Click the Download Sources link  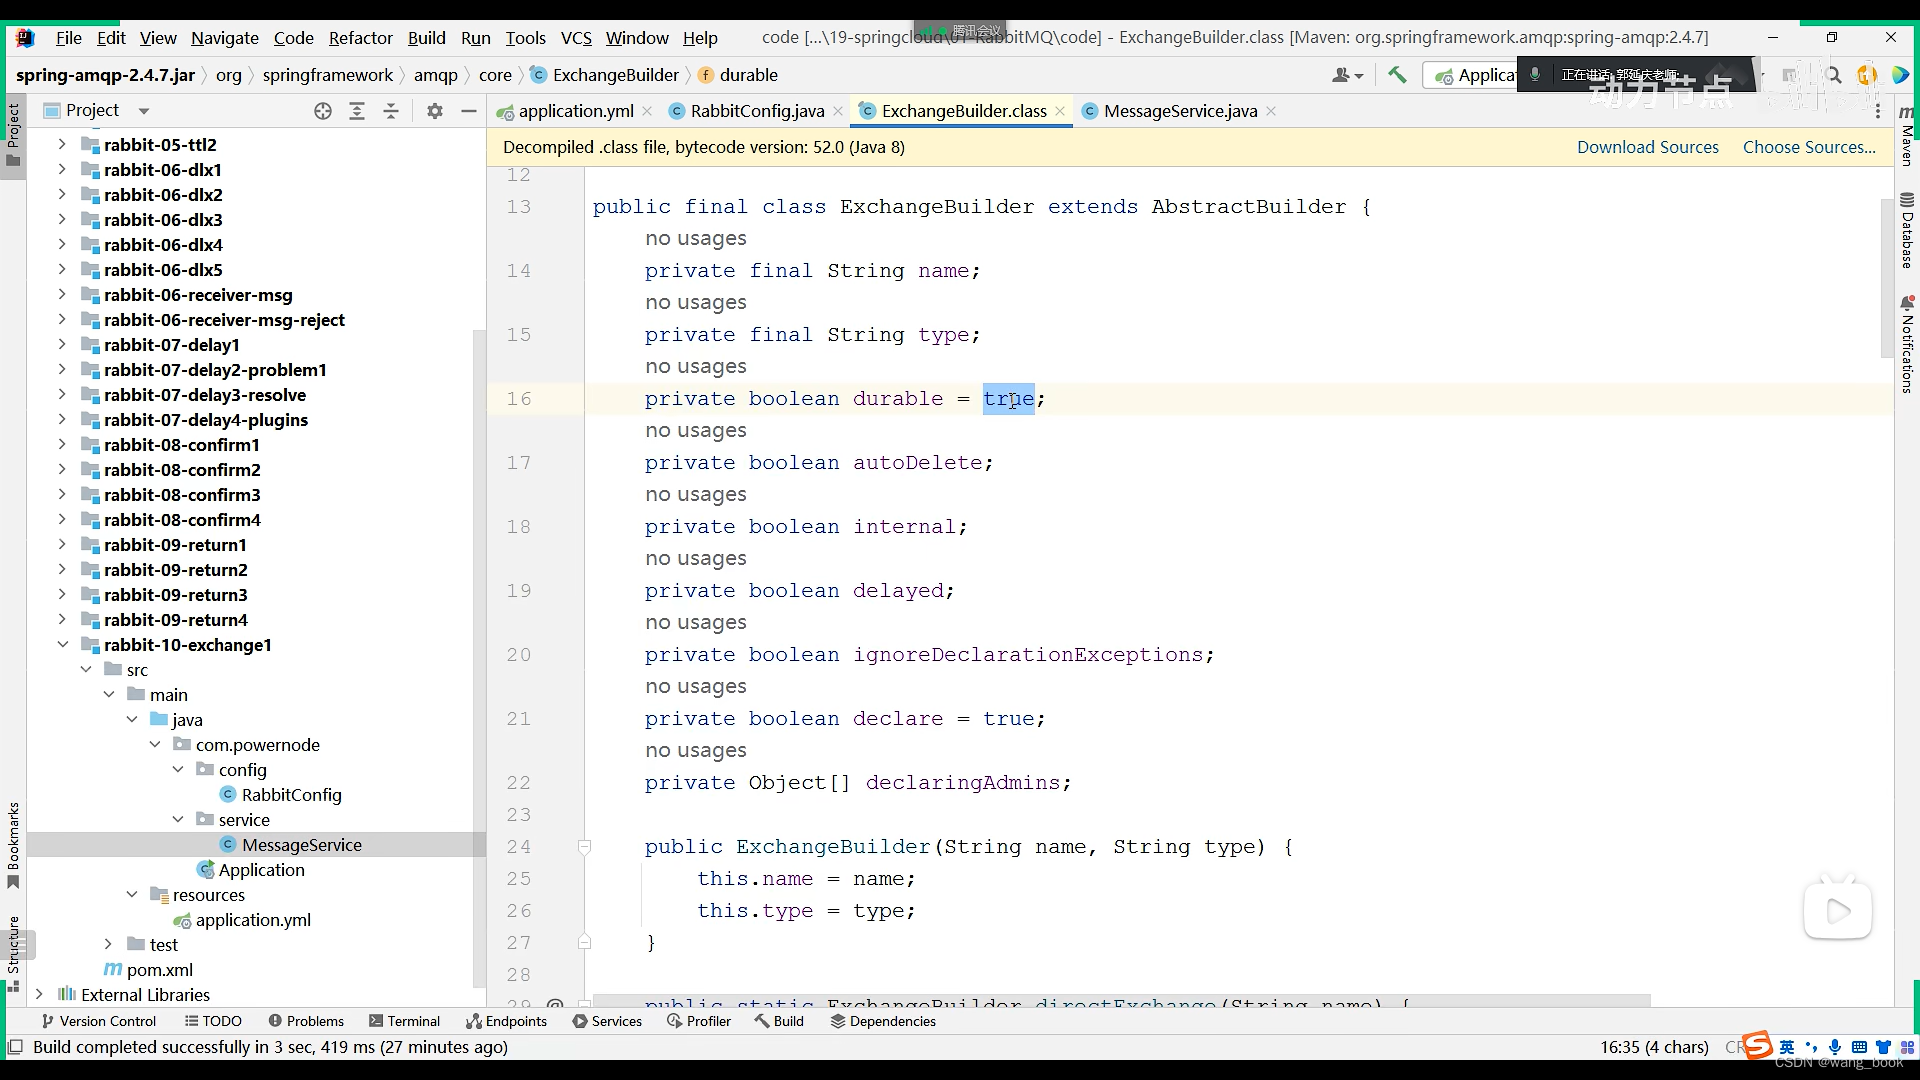tap(1647, 147)
